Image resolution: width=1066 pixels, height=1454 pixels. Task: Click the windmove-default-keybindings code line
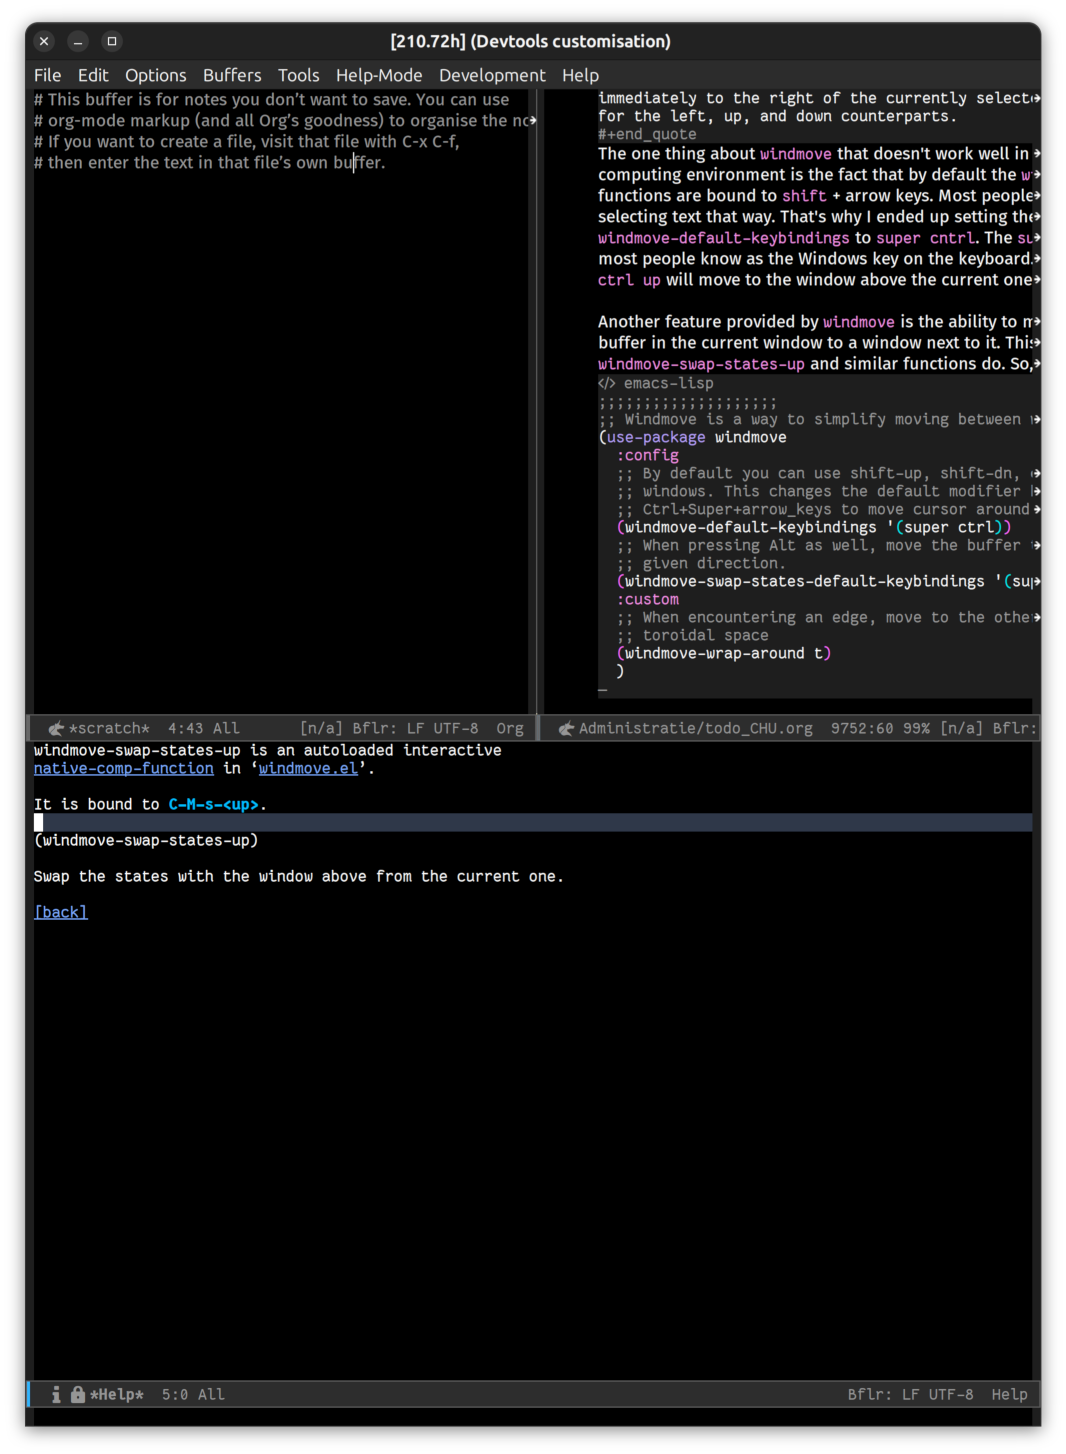tap(814, 528)
